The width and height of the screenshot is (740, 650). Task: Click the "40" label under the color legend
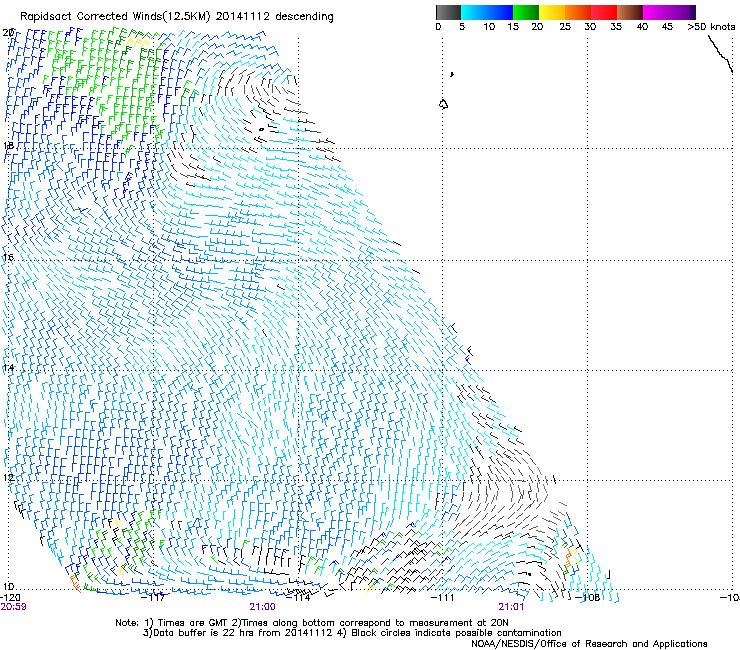[642, 27]
